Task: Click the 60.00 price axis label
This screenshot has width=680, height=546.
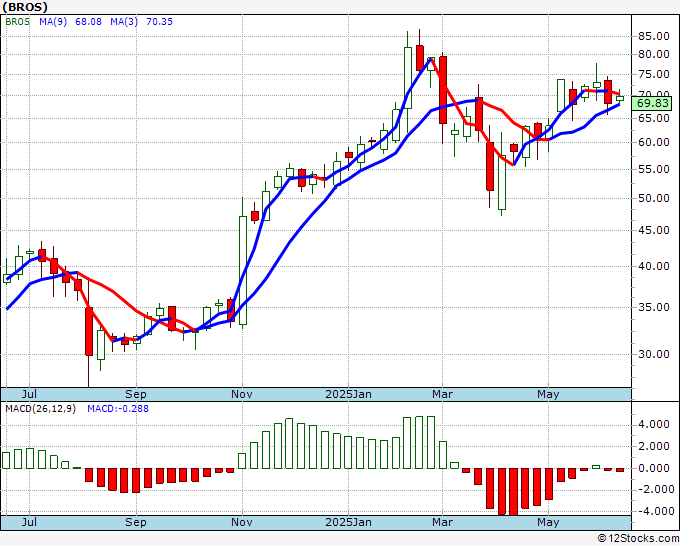Action: [654, 142]
